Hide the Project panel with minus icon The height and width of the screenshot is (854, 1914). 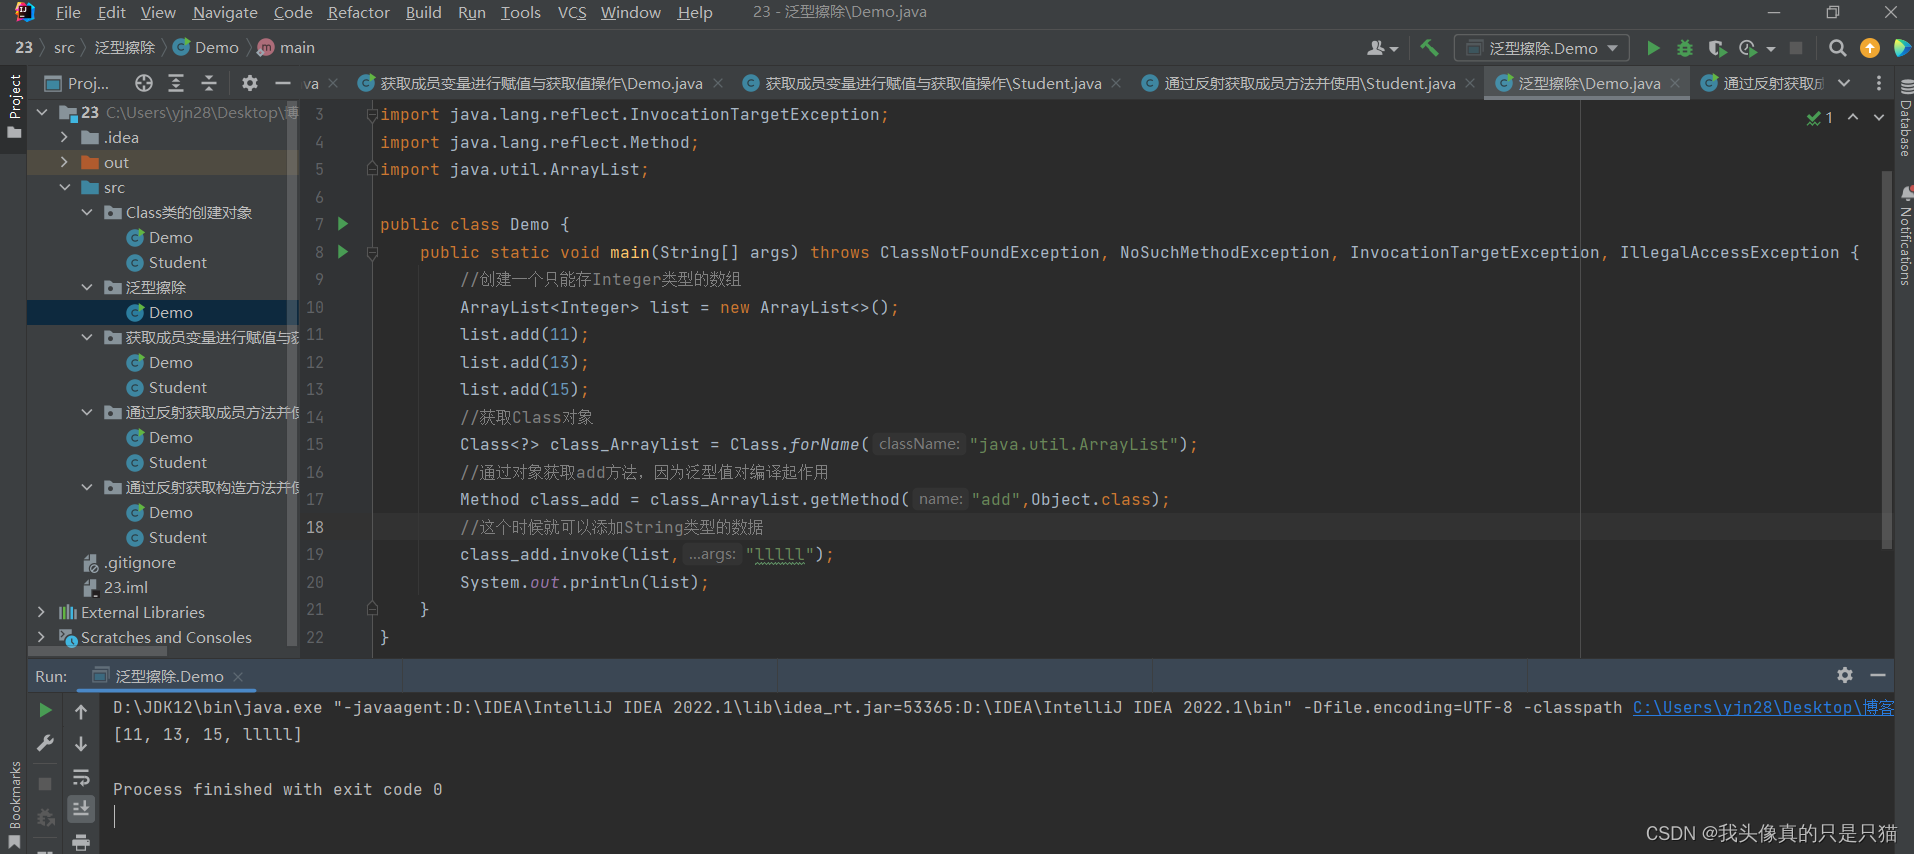[282, 83]
